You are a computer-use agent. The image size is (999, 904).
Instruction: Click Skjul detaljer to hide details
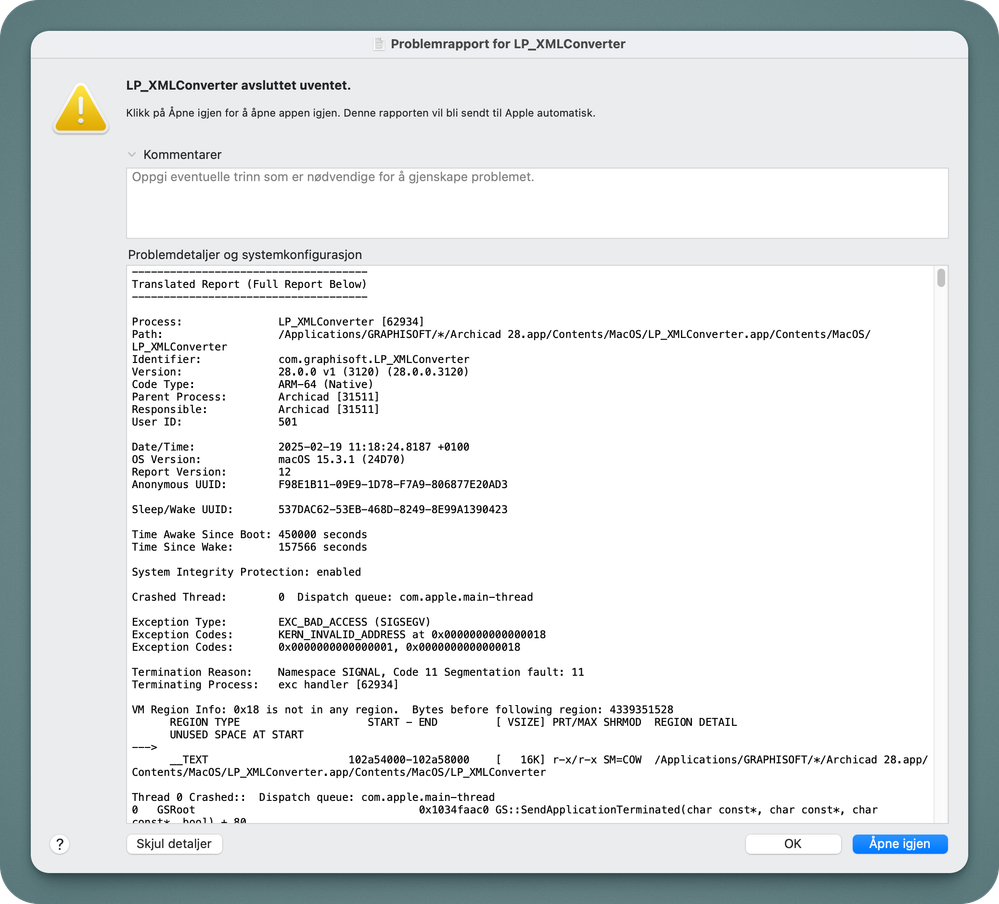tap(174, 843)
